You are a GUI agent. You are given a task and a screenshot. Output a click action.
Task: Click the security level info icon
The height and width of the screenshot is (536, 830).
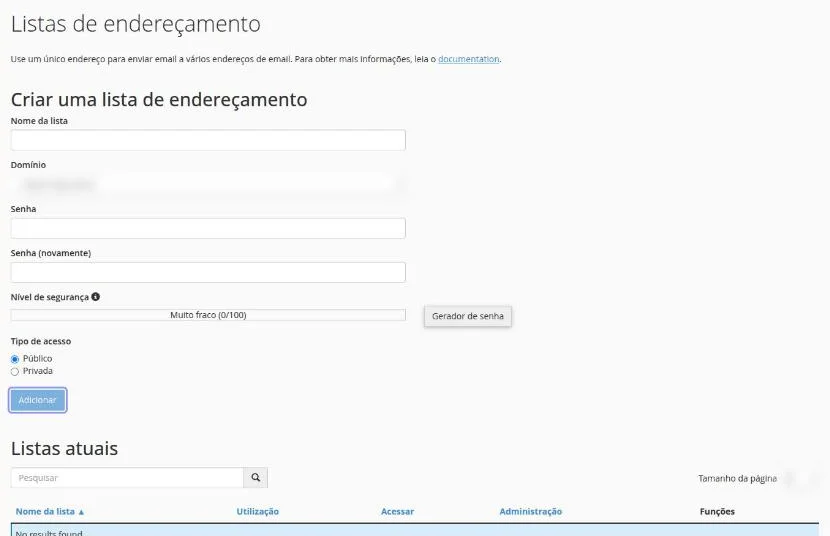(95, 297)
